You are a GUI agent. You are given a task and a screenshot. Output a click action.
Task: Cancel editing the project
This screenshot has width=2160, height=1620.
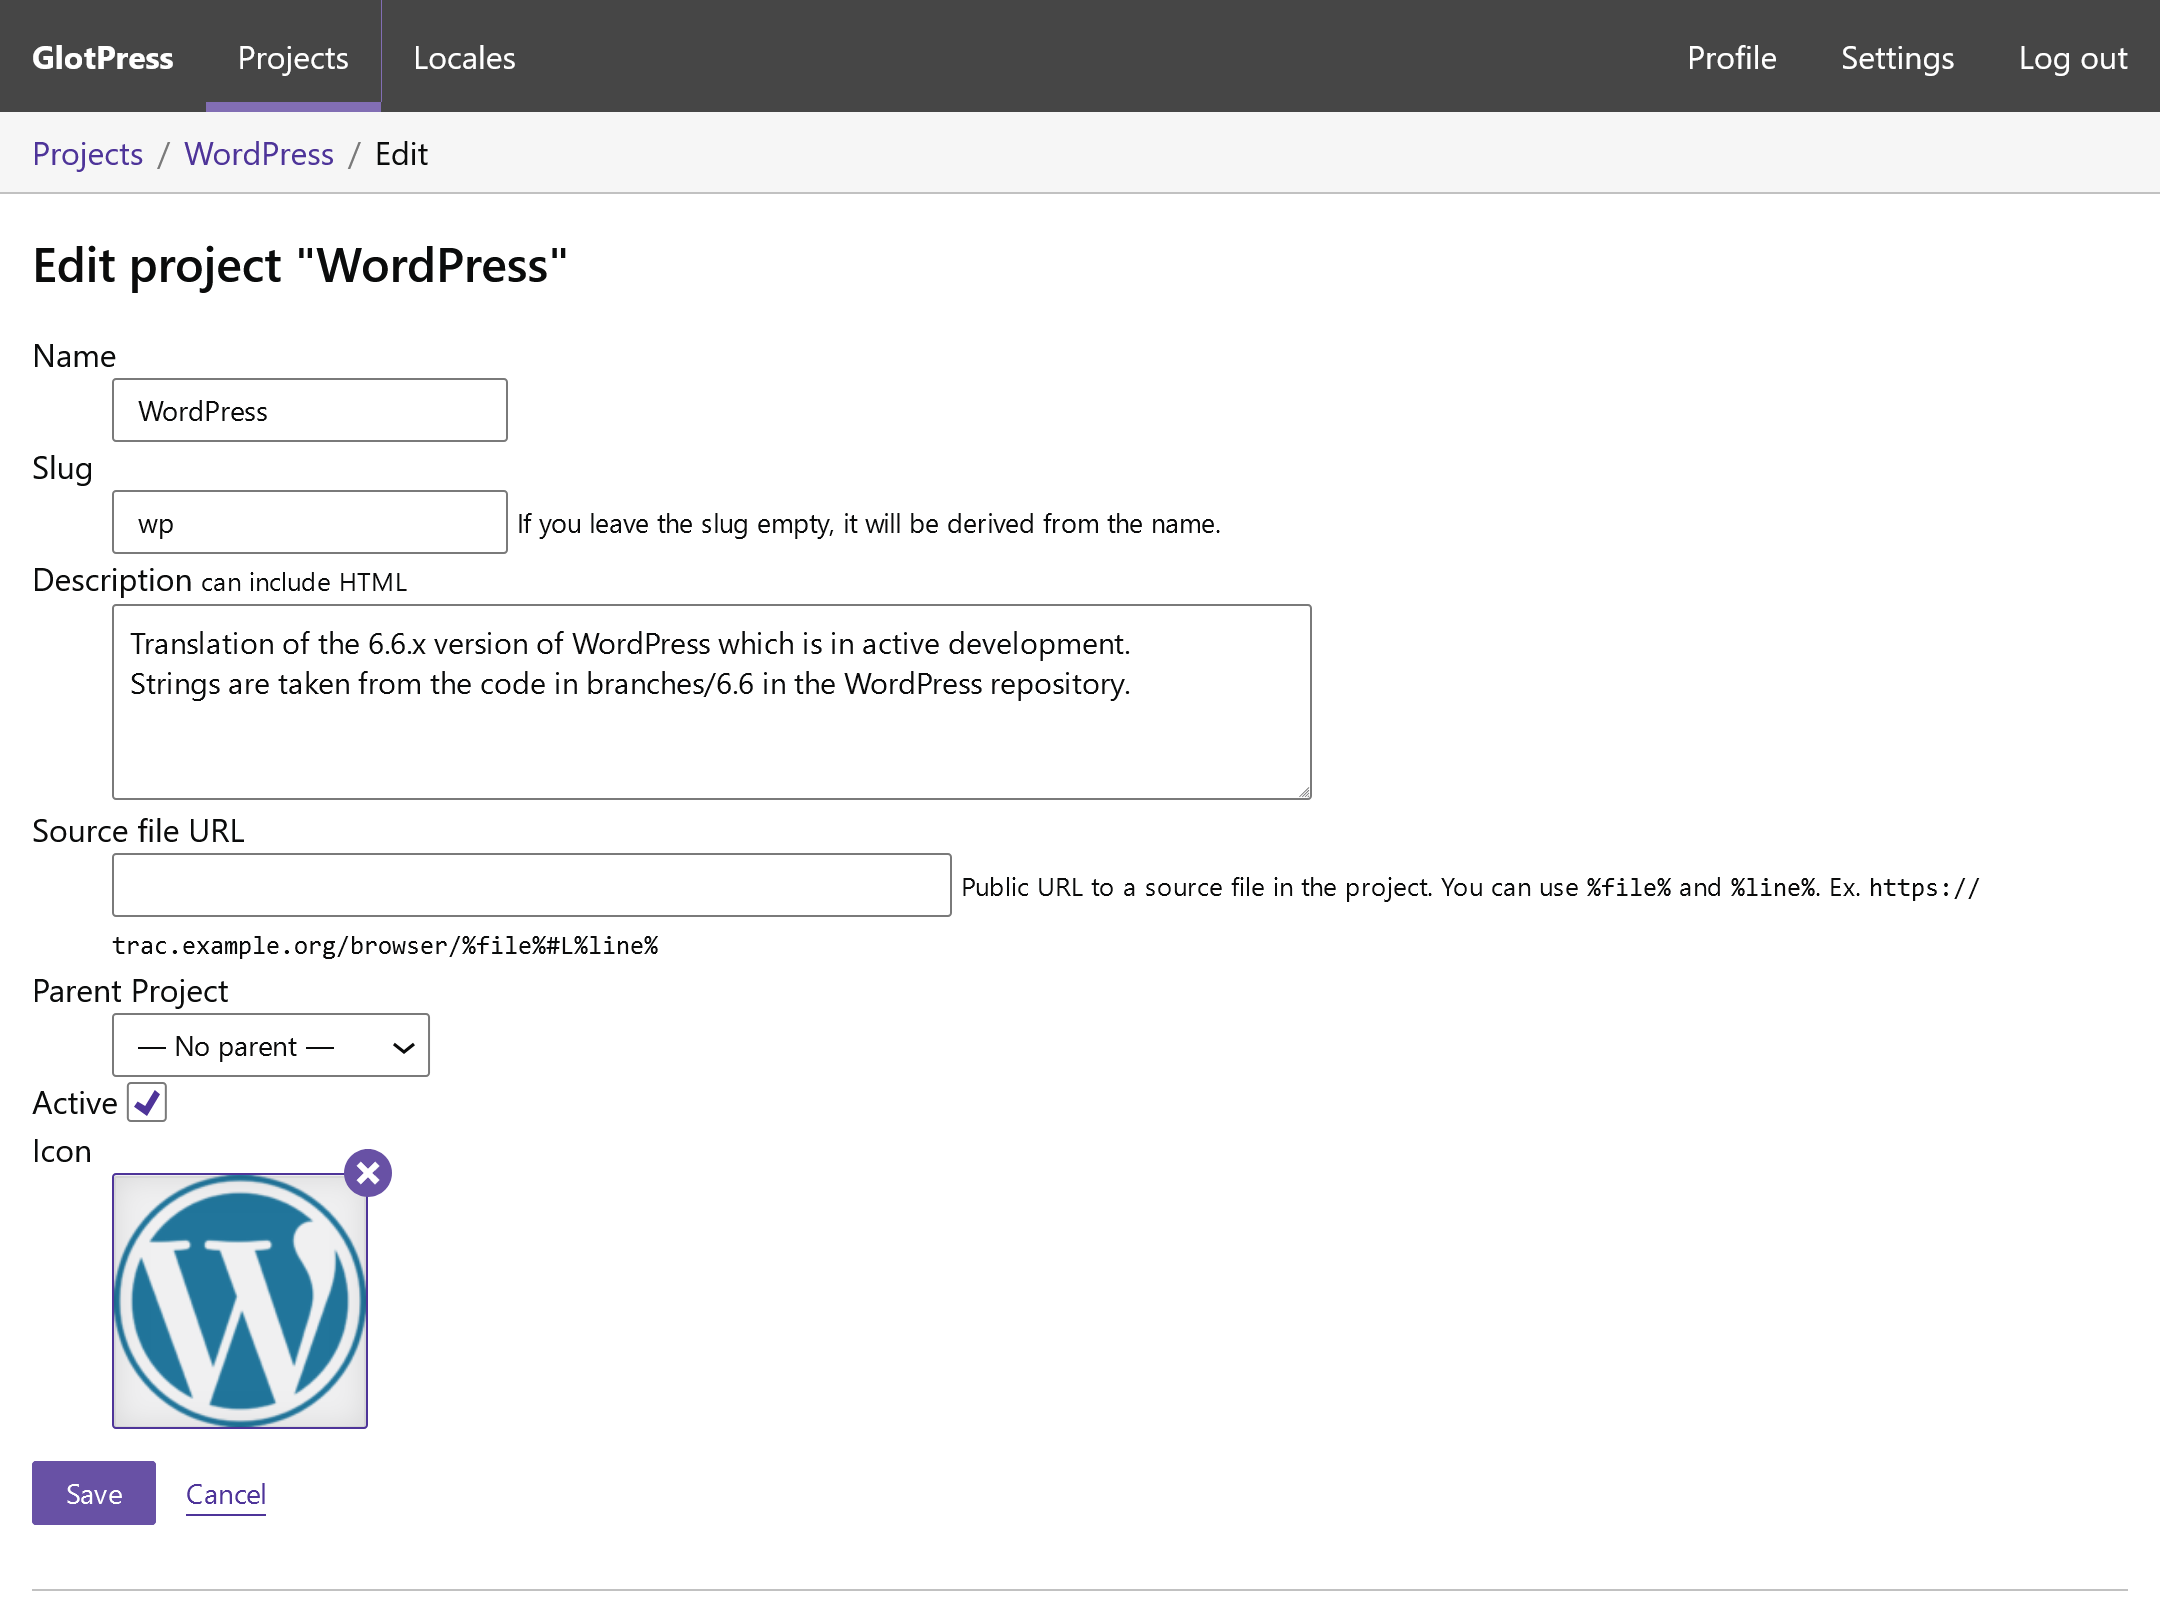click(226, 1494)
